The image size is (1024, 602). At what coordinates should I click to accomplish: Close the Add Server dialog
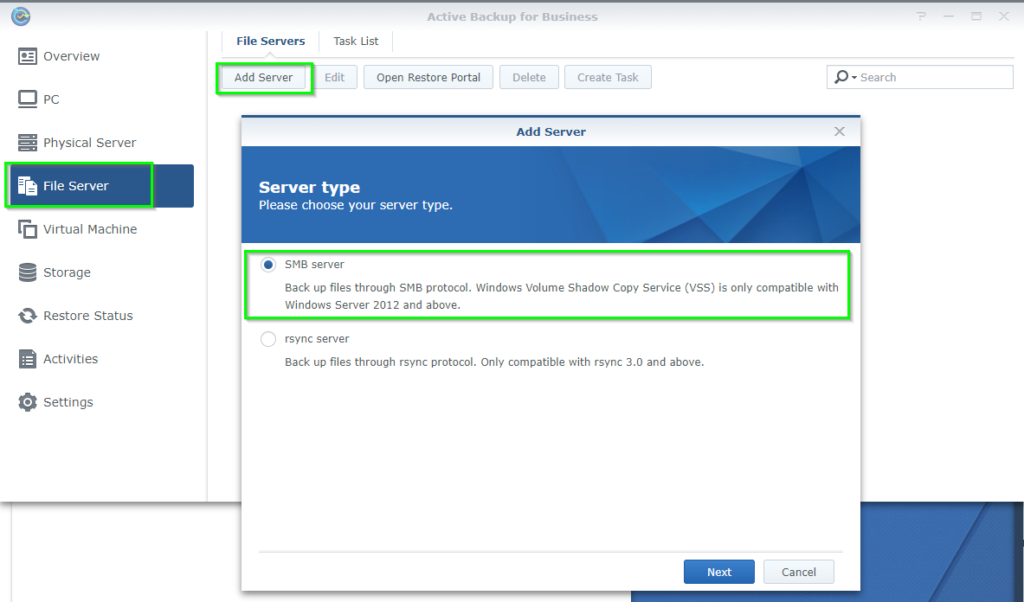(x=839, y=131)
